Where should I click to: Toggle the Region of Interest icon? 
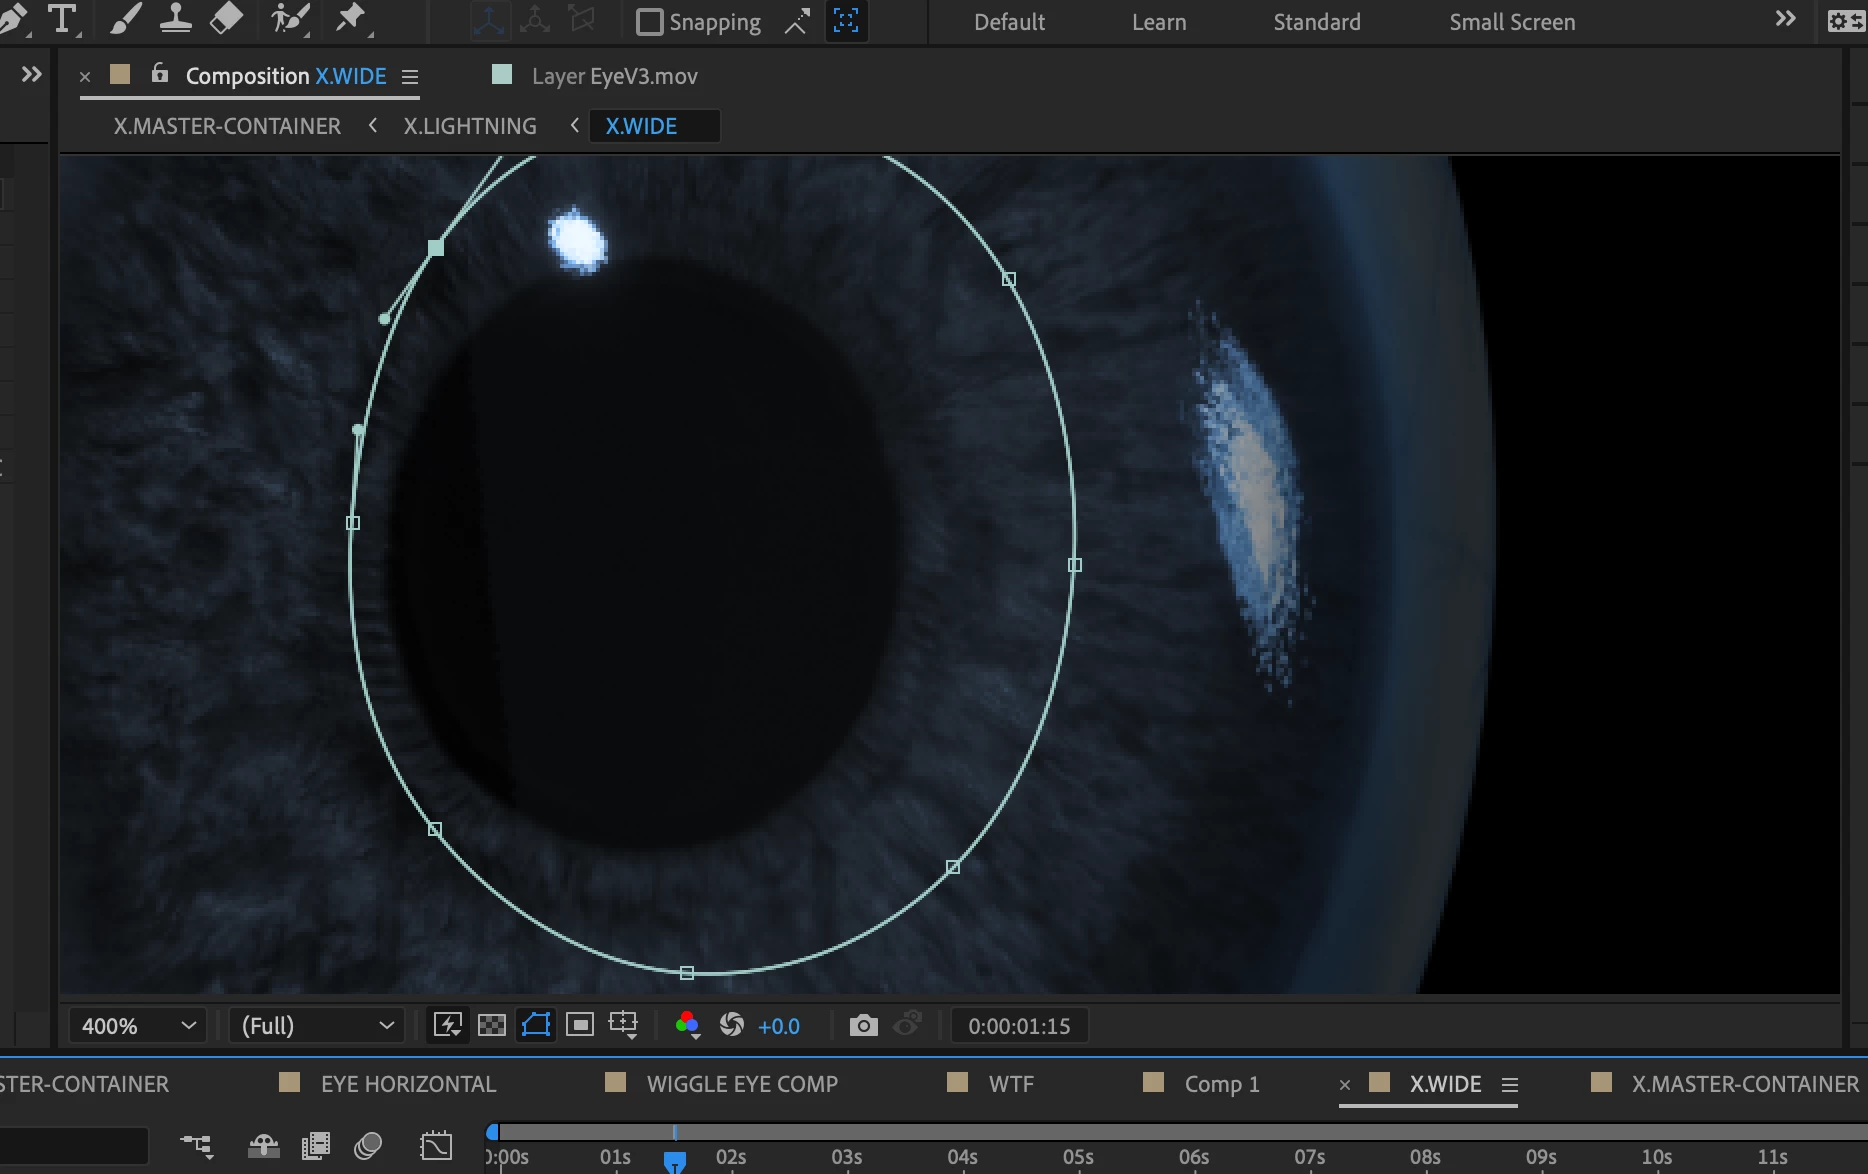point(580,1025)
